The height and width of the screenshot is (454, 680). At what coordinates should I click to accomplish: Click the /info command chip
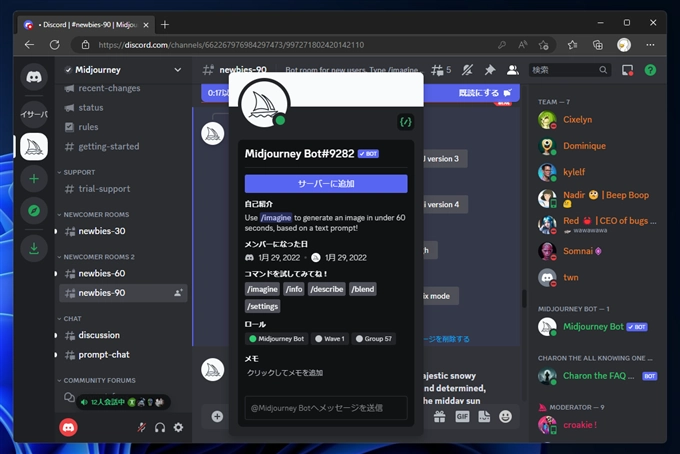294,289
